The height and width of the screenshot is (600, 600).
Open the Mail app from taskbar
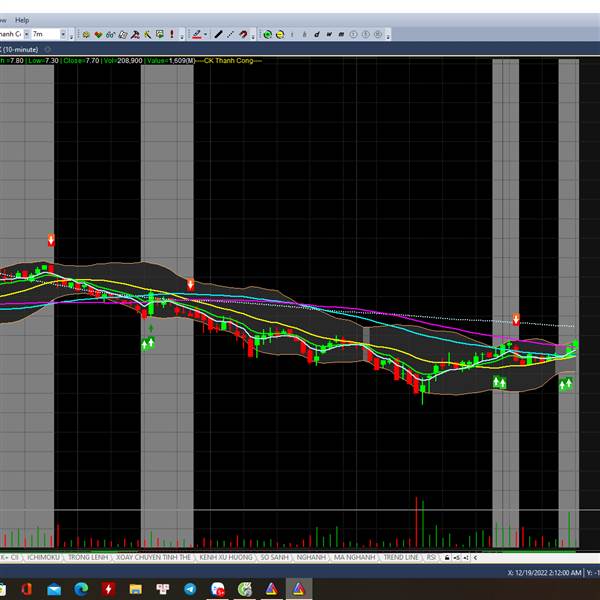coord(54,589)
